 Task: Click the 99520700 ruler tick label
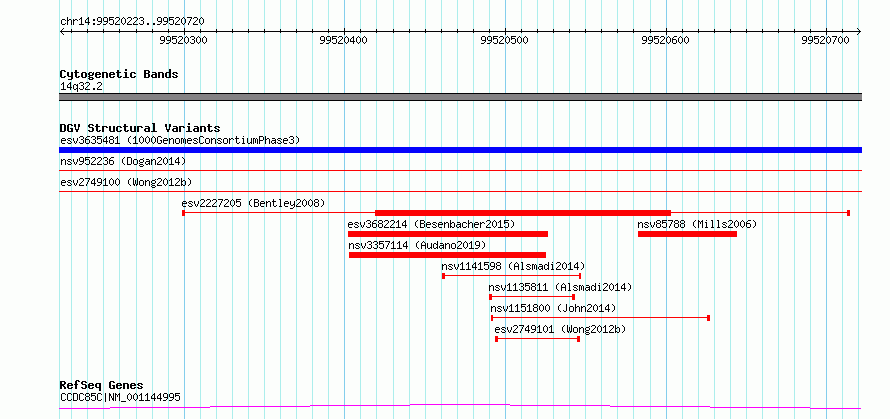pos(826,40)
